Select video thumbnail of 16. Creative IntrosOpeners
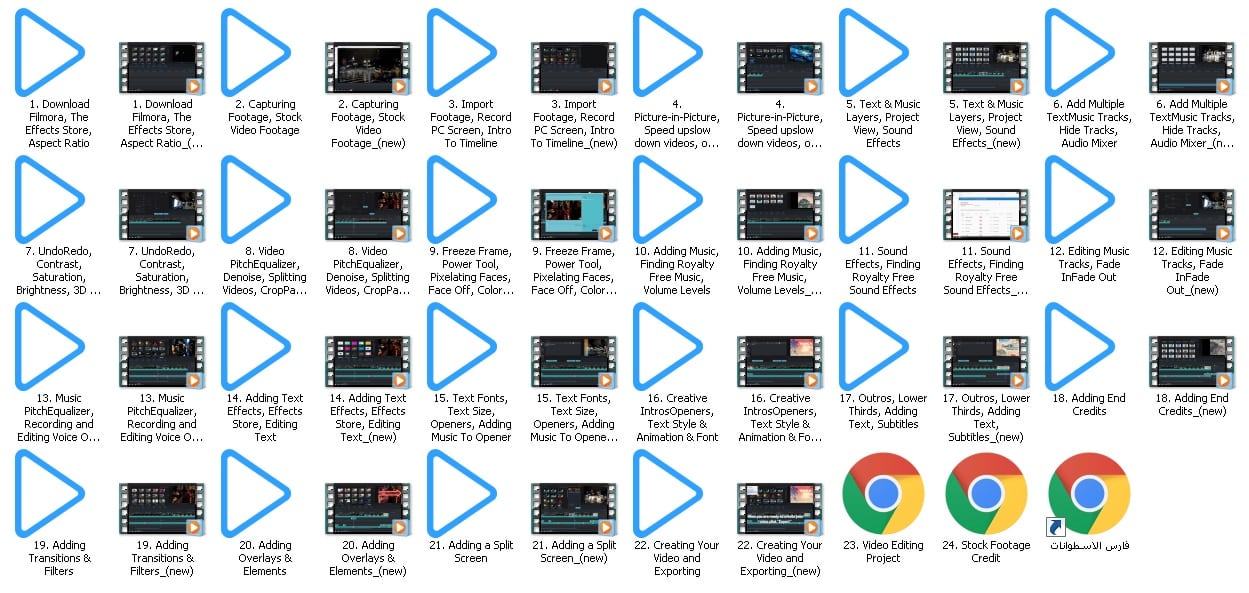Screen dimensions: 1249x593 779,362
